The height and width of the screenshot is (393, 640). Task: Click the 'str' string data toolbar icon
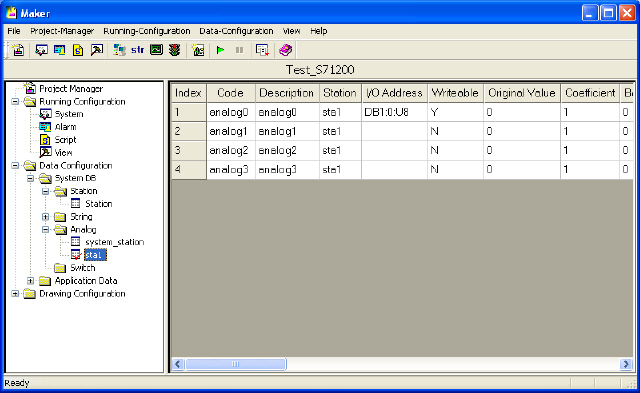pos(138,50)
